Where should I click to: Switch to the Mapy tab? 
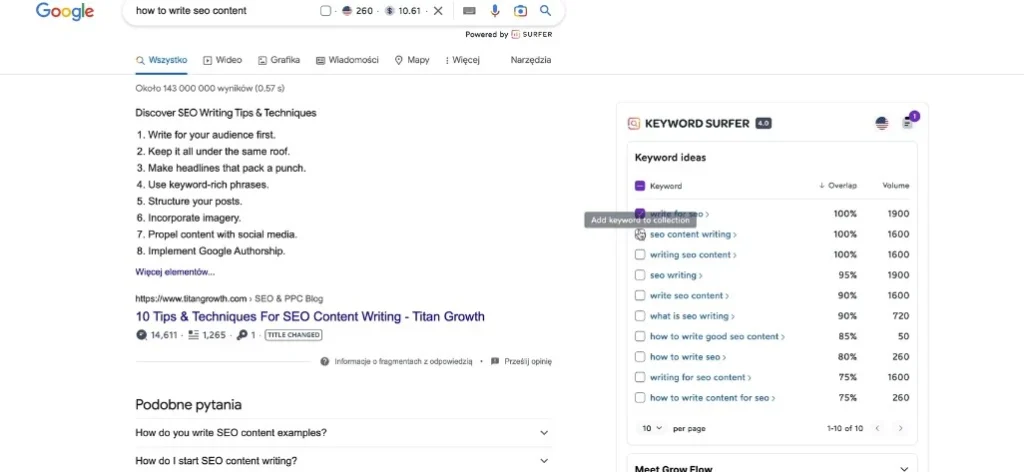coord(412,60)
